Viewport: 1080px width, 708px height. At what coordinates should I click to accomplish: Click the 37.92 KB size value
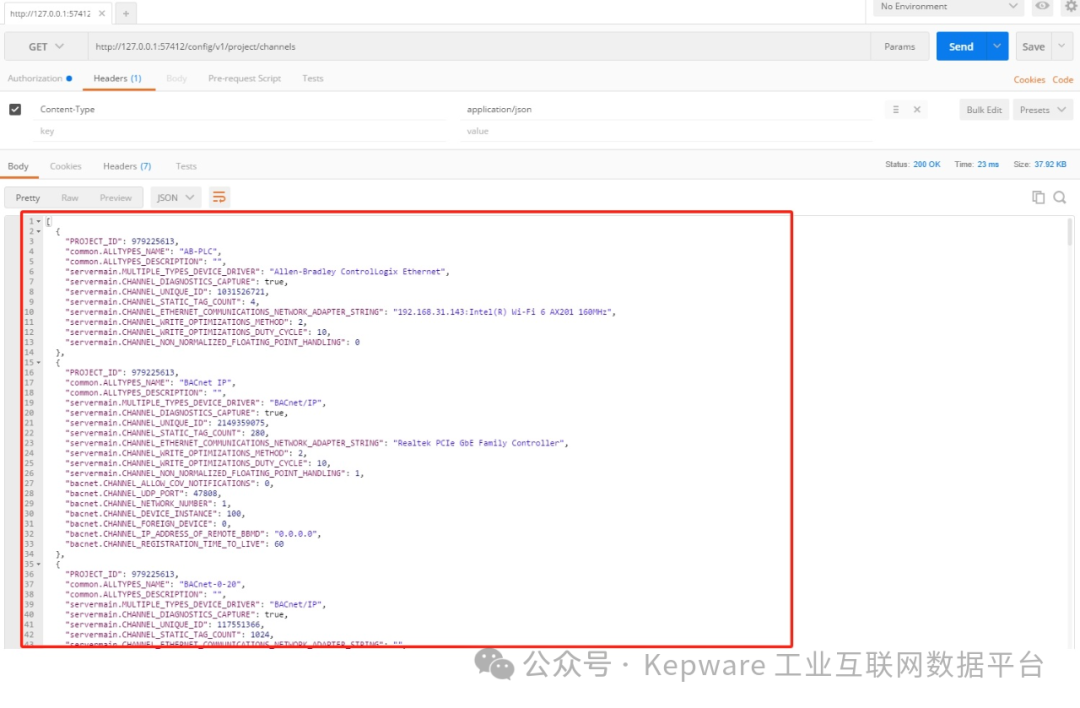pos(1050,165)
